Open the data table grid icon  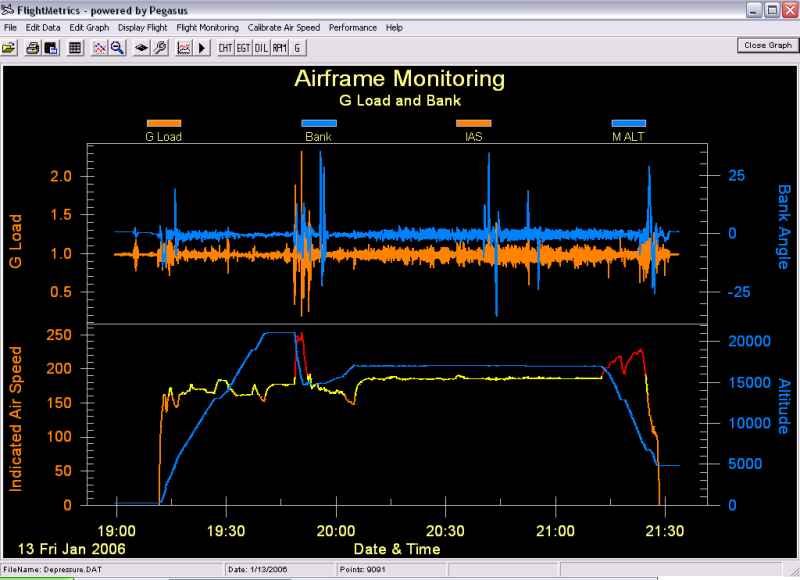point(75,47)
